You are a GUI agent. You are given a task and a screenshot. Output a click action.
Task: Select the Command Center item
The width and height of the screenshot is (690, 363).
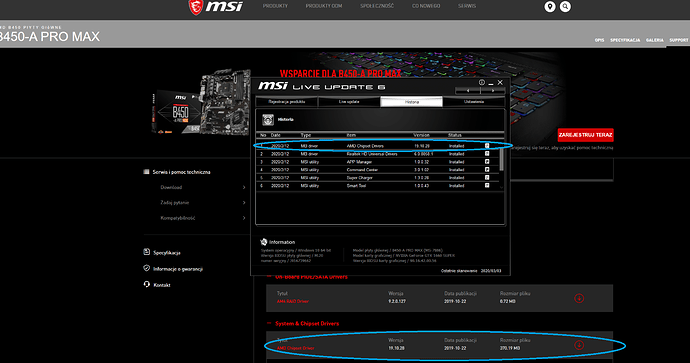pos(362,170)
